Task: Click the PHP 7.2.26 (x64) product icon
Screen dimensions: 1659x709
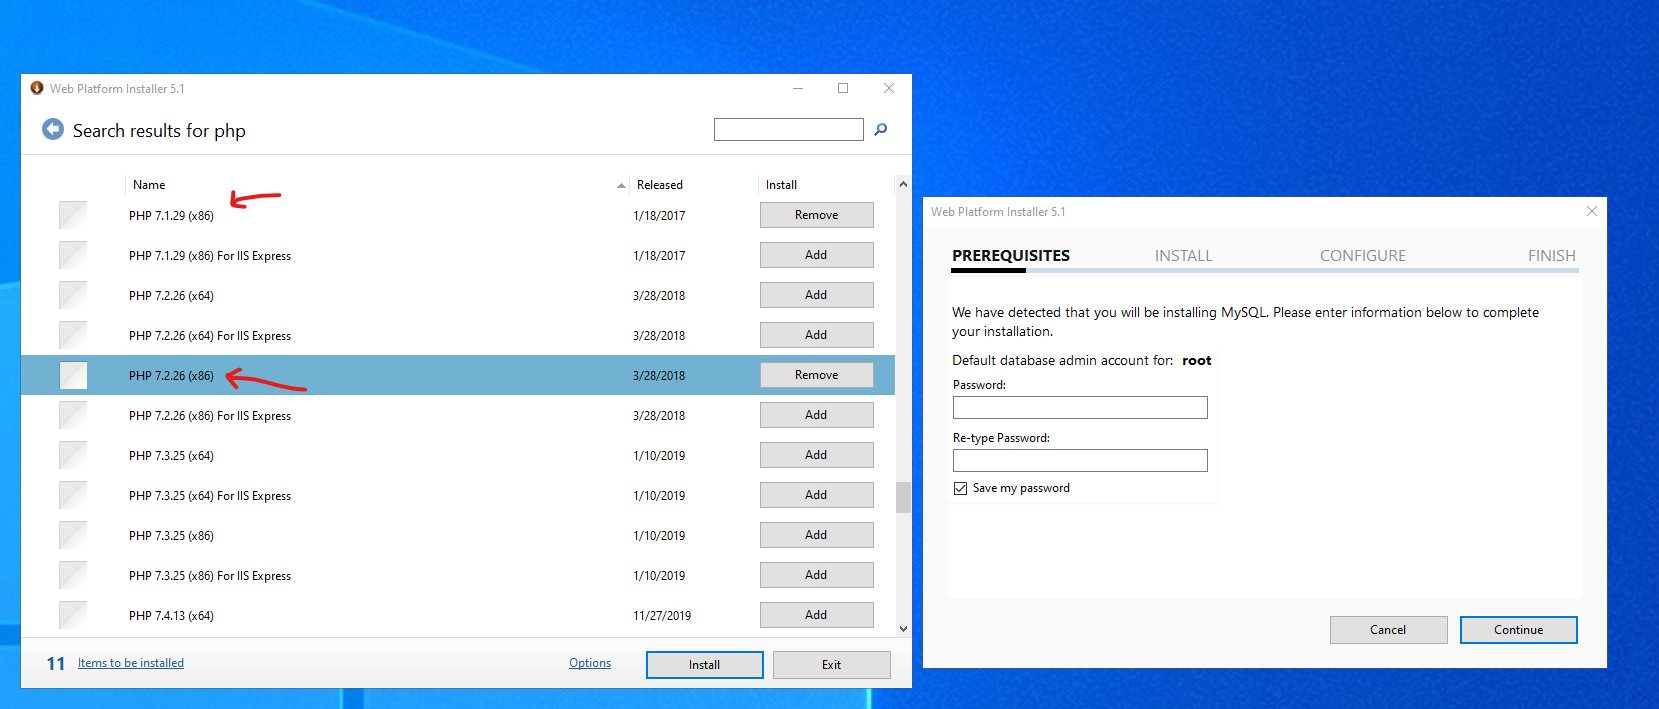Action: [x=73, y=295]
